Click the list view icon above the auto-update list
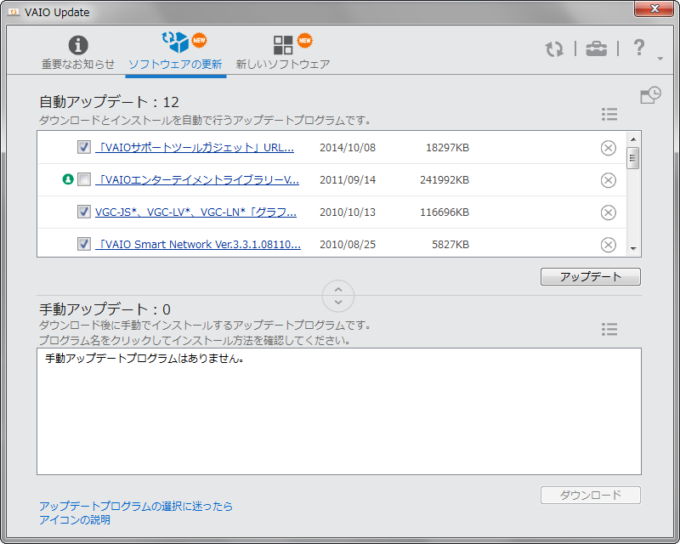This screenshot has height=544, width=680. pyautogui.click(x=609, y=115)
